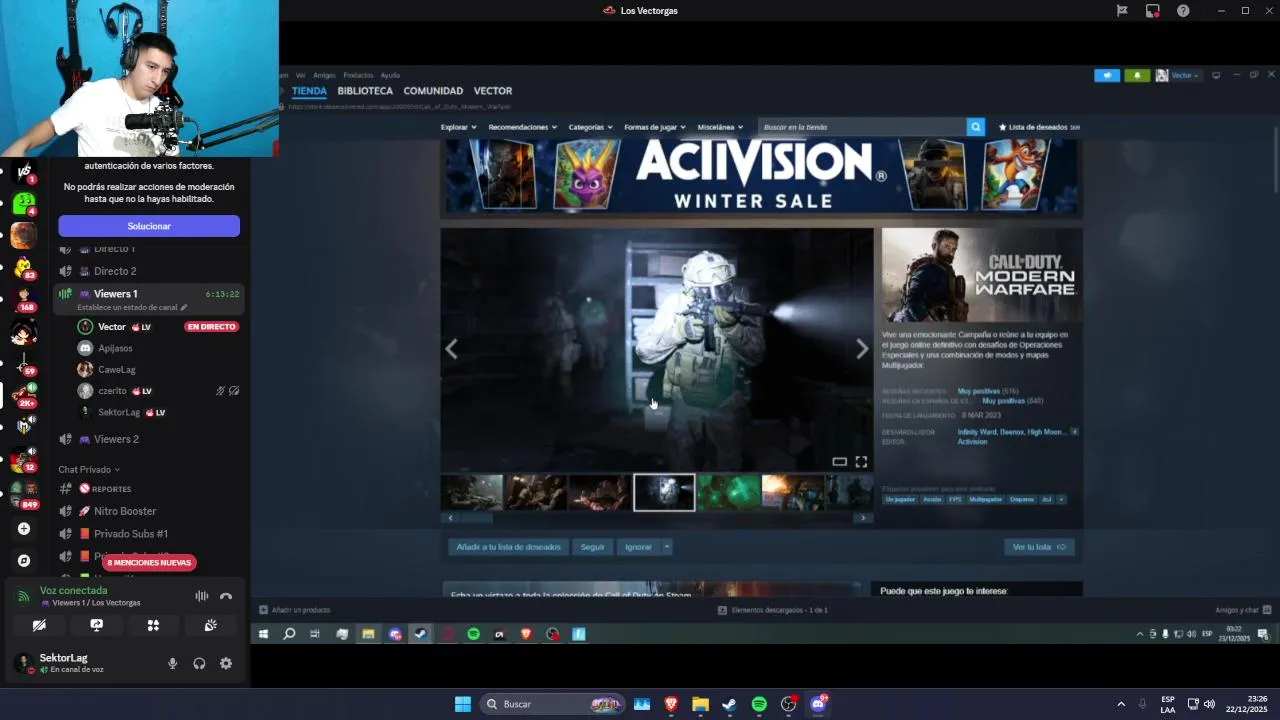Click user Vector in Viewers 1
1280x720 pixels.
pos(112,327)
